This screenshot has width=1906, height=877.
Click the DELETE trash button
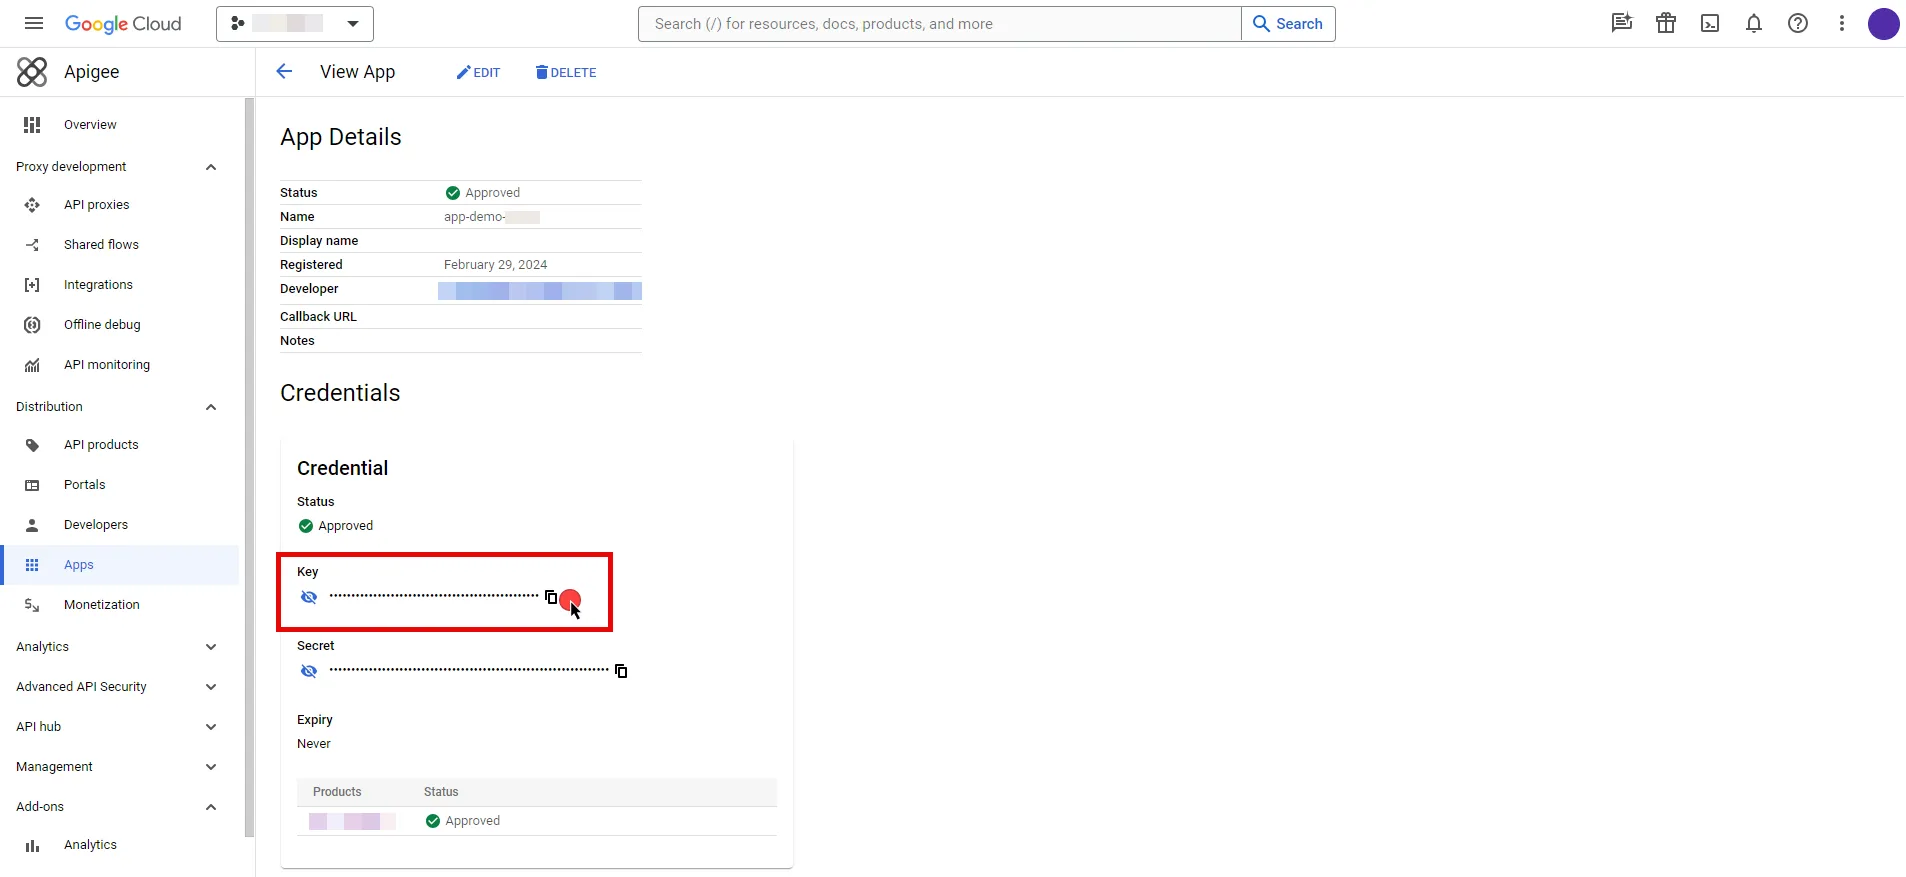click(566, 72)
